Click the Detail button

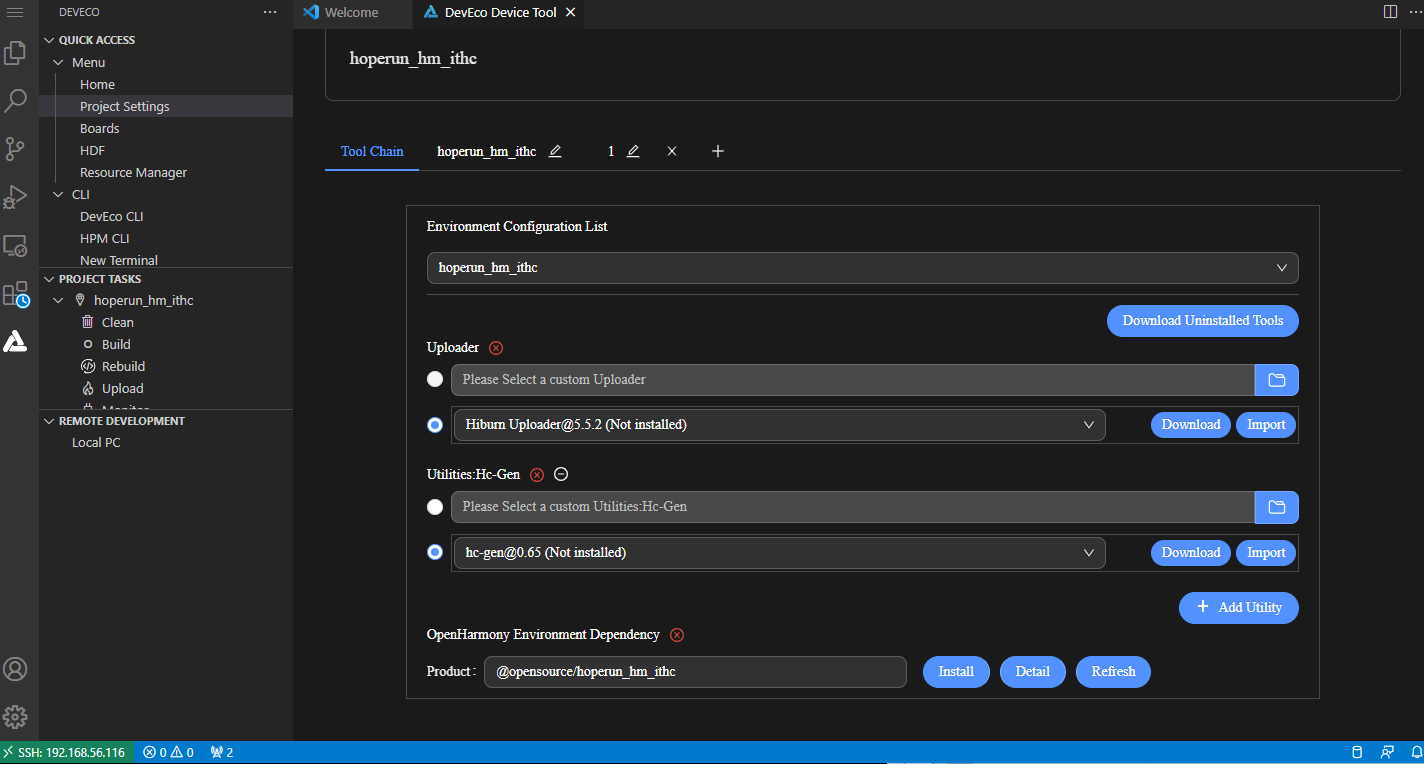click(x=1033, y=671)
